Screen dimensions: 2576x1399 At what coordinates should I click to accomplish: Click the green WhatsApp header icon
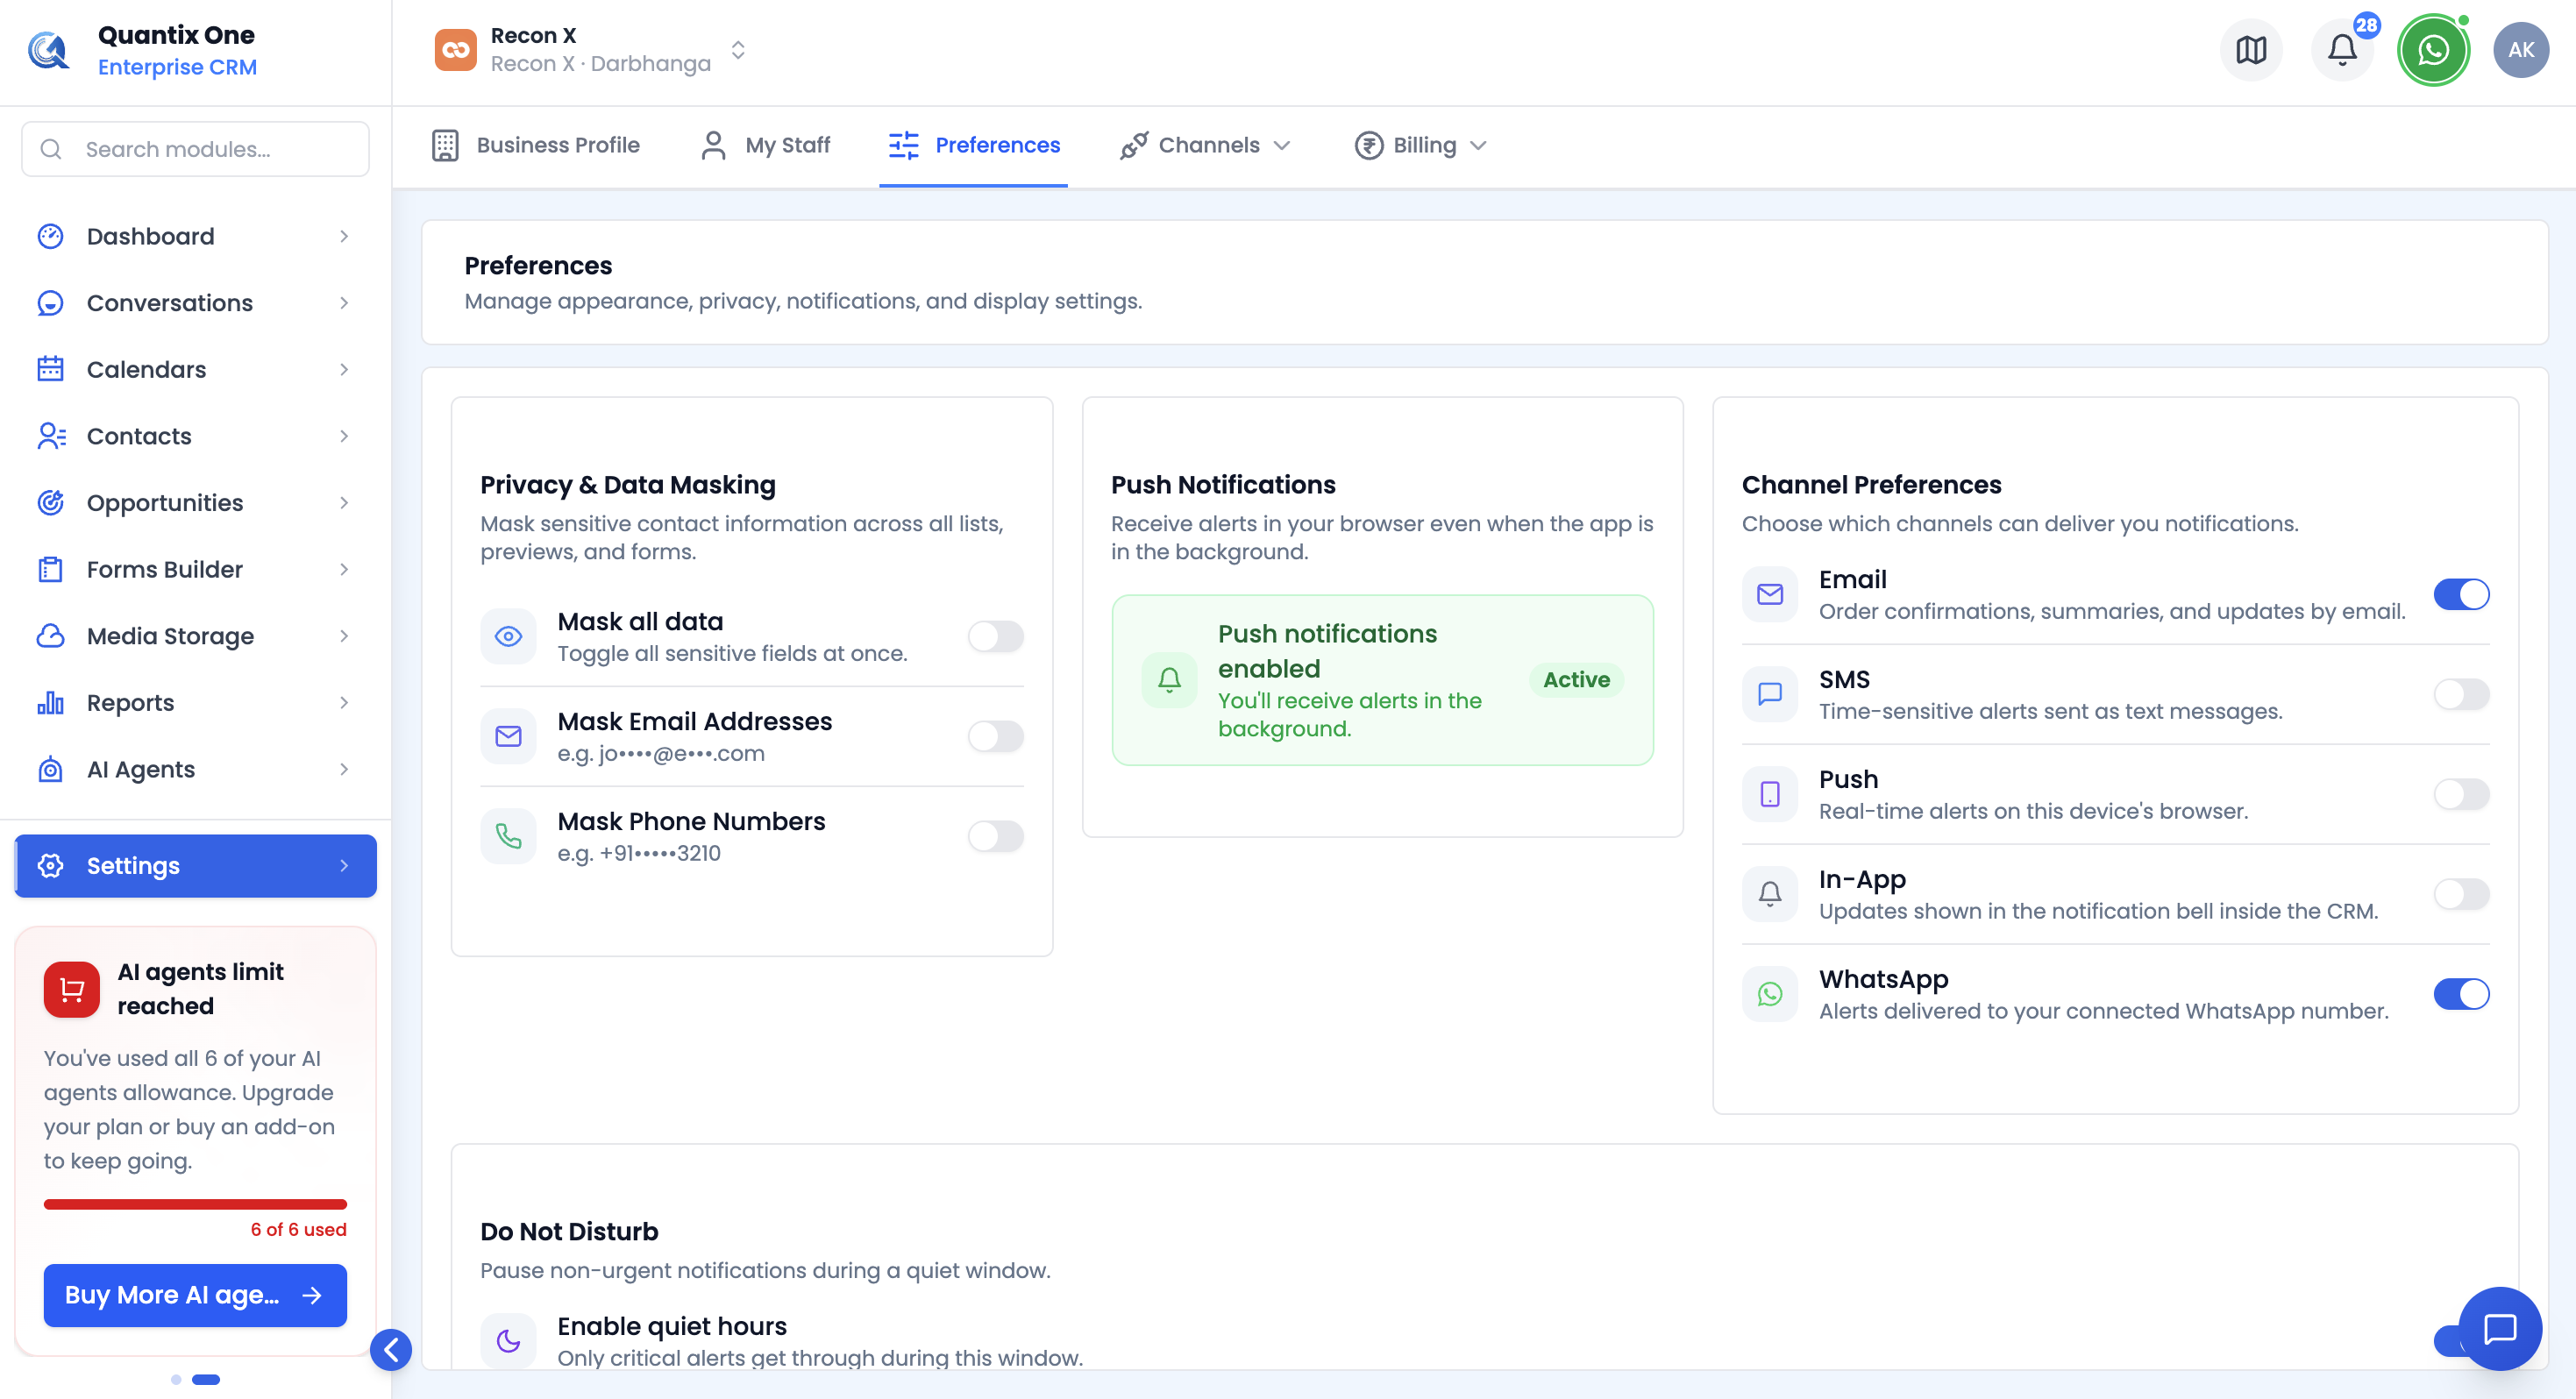coord(2433,50)
